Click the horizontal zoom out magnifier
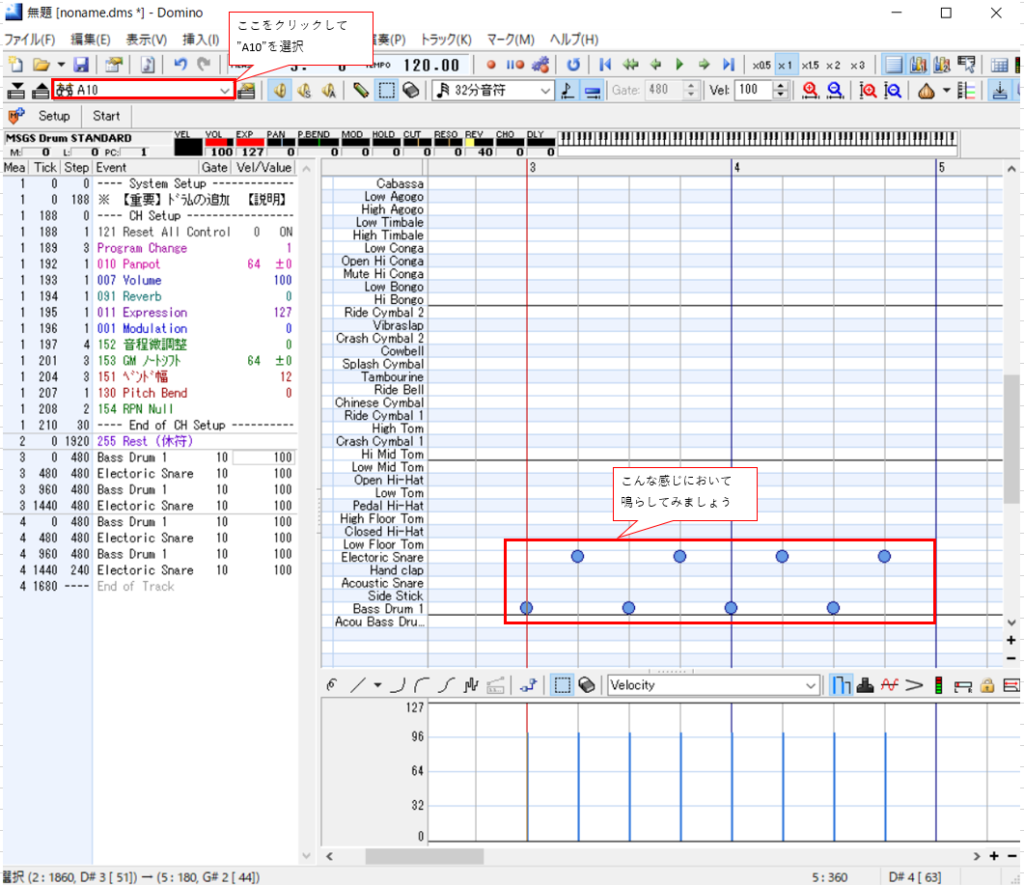Viewport: 1024px width, 885px height. 835,90
